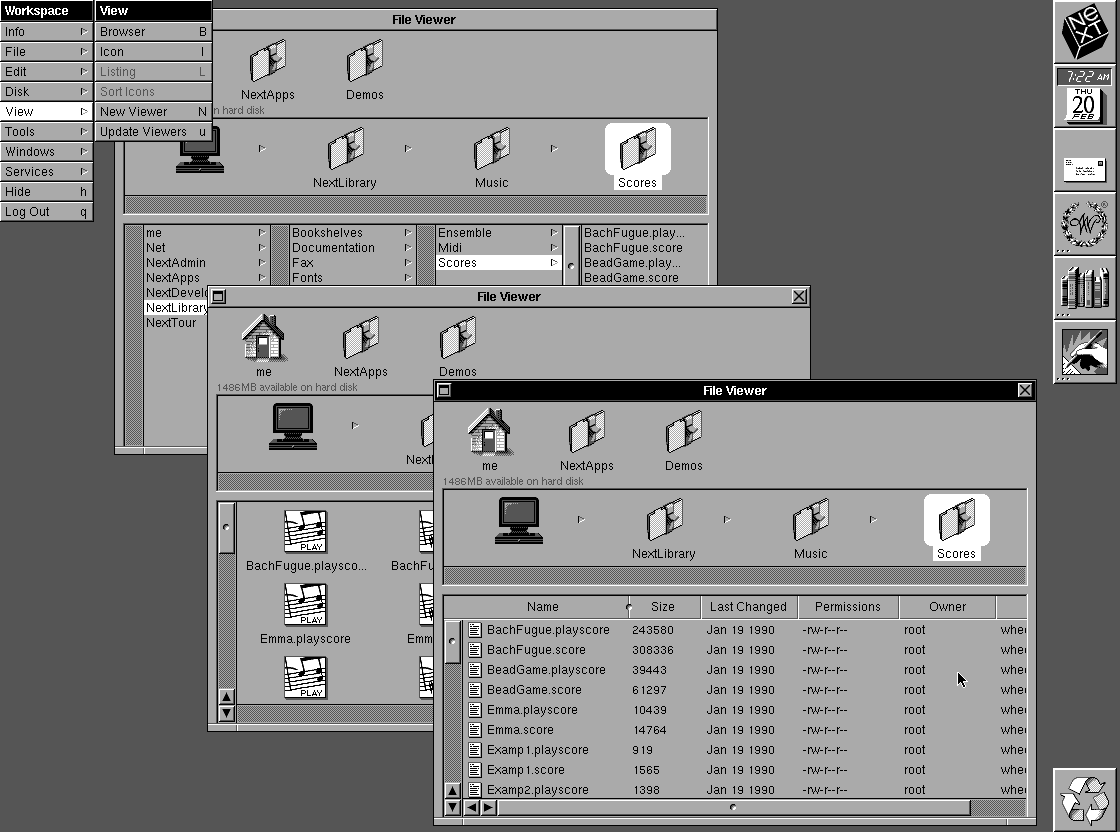Click the computer root icon in the front File Viewer path
This screenshot has height=832, width=1120.
[519, 521]
